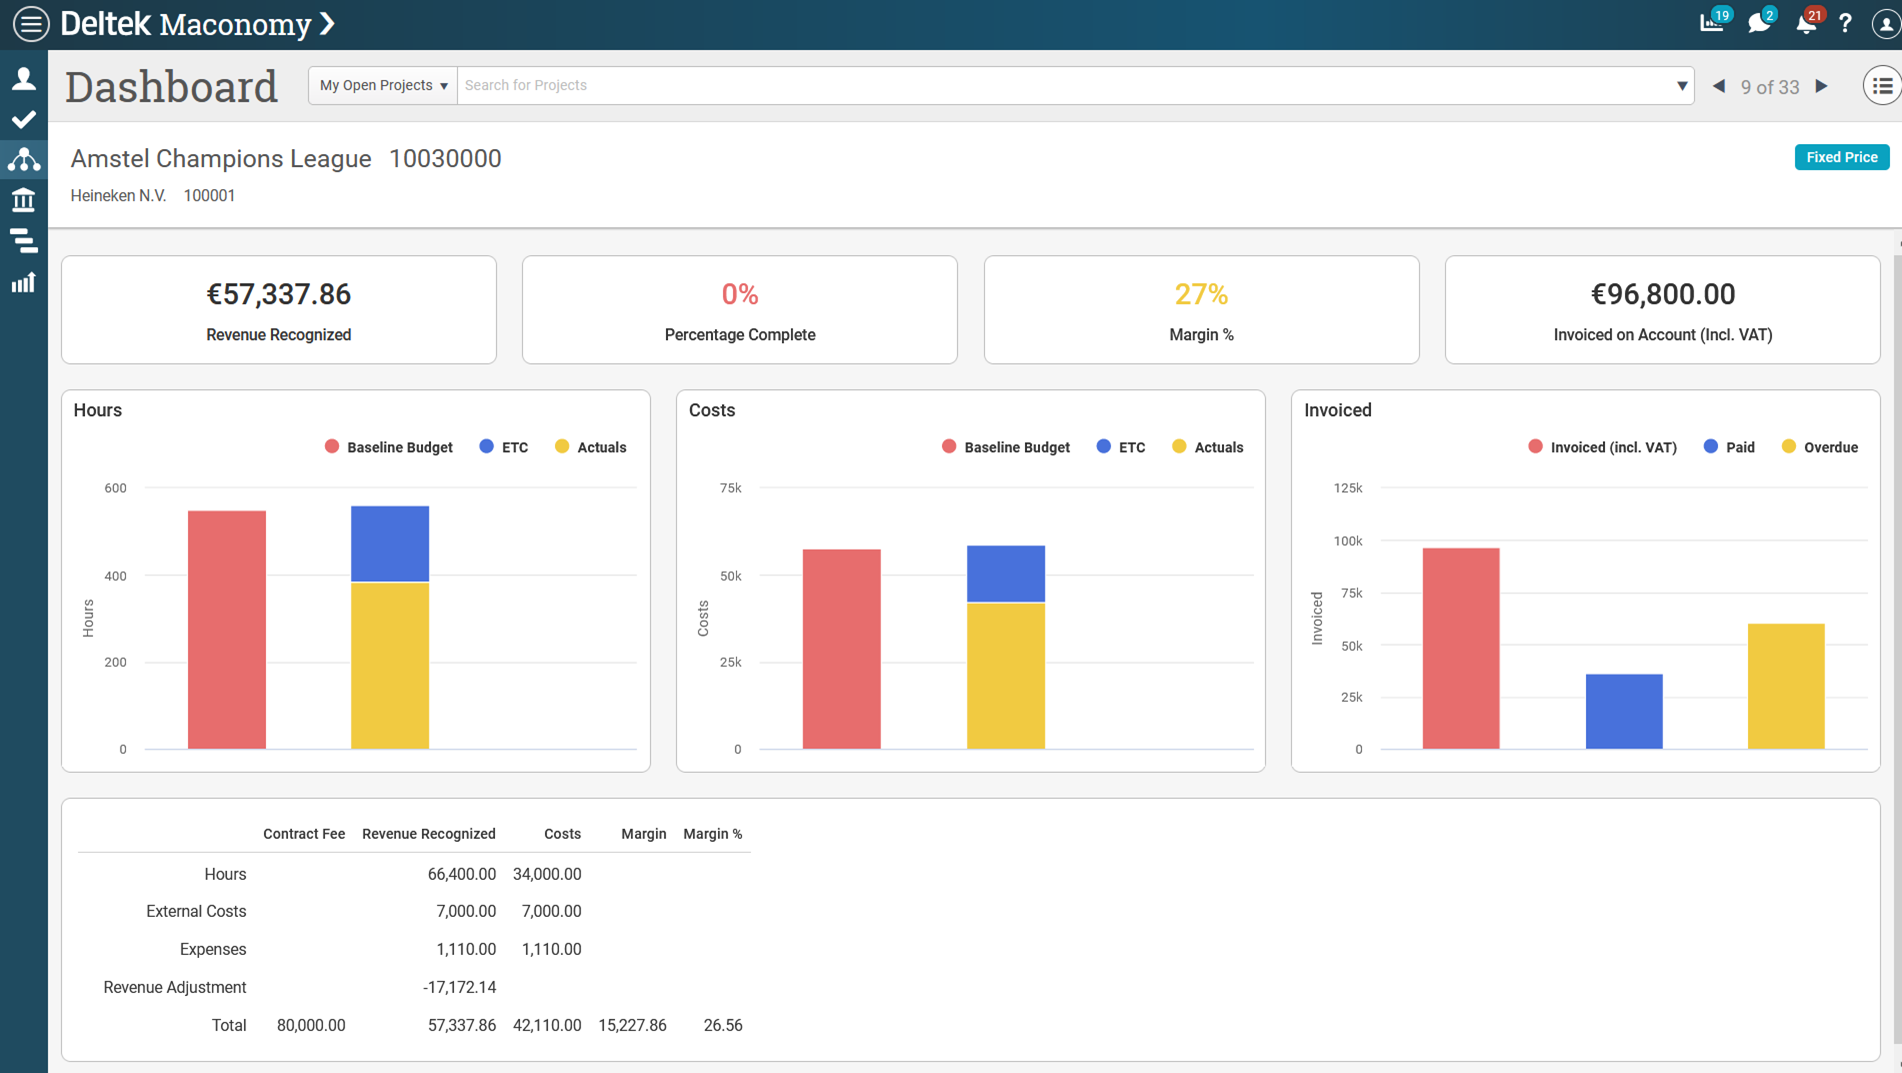Open the chart reports notifications icon

(x=1713, y=22)
